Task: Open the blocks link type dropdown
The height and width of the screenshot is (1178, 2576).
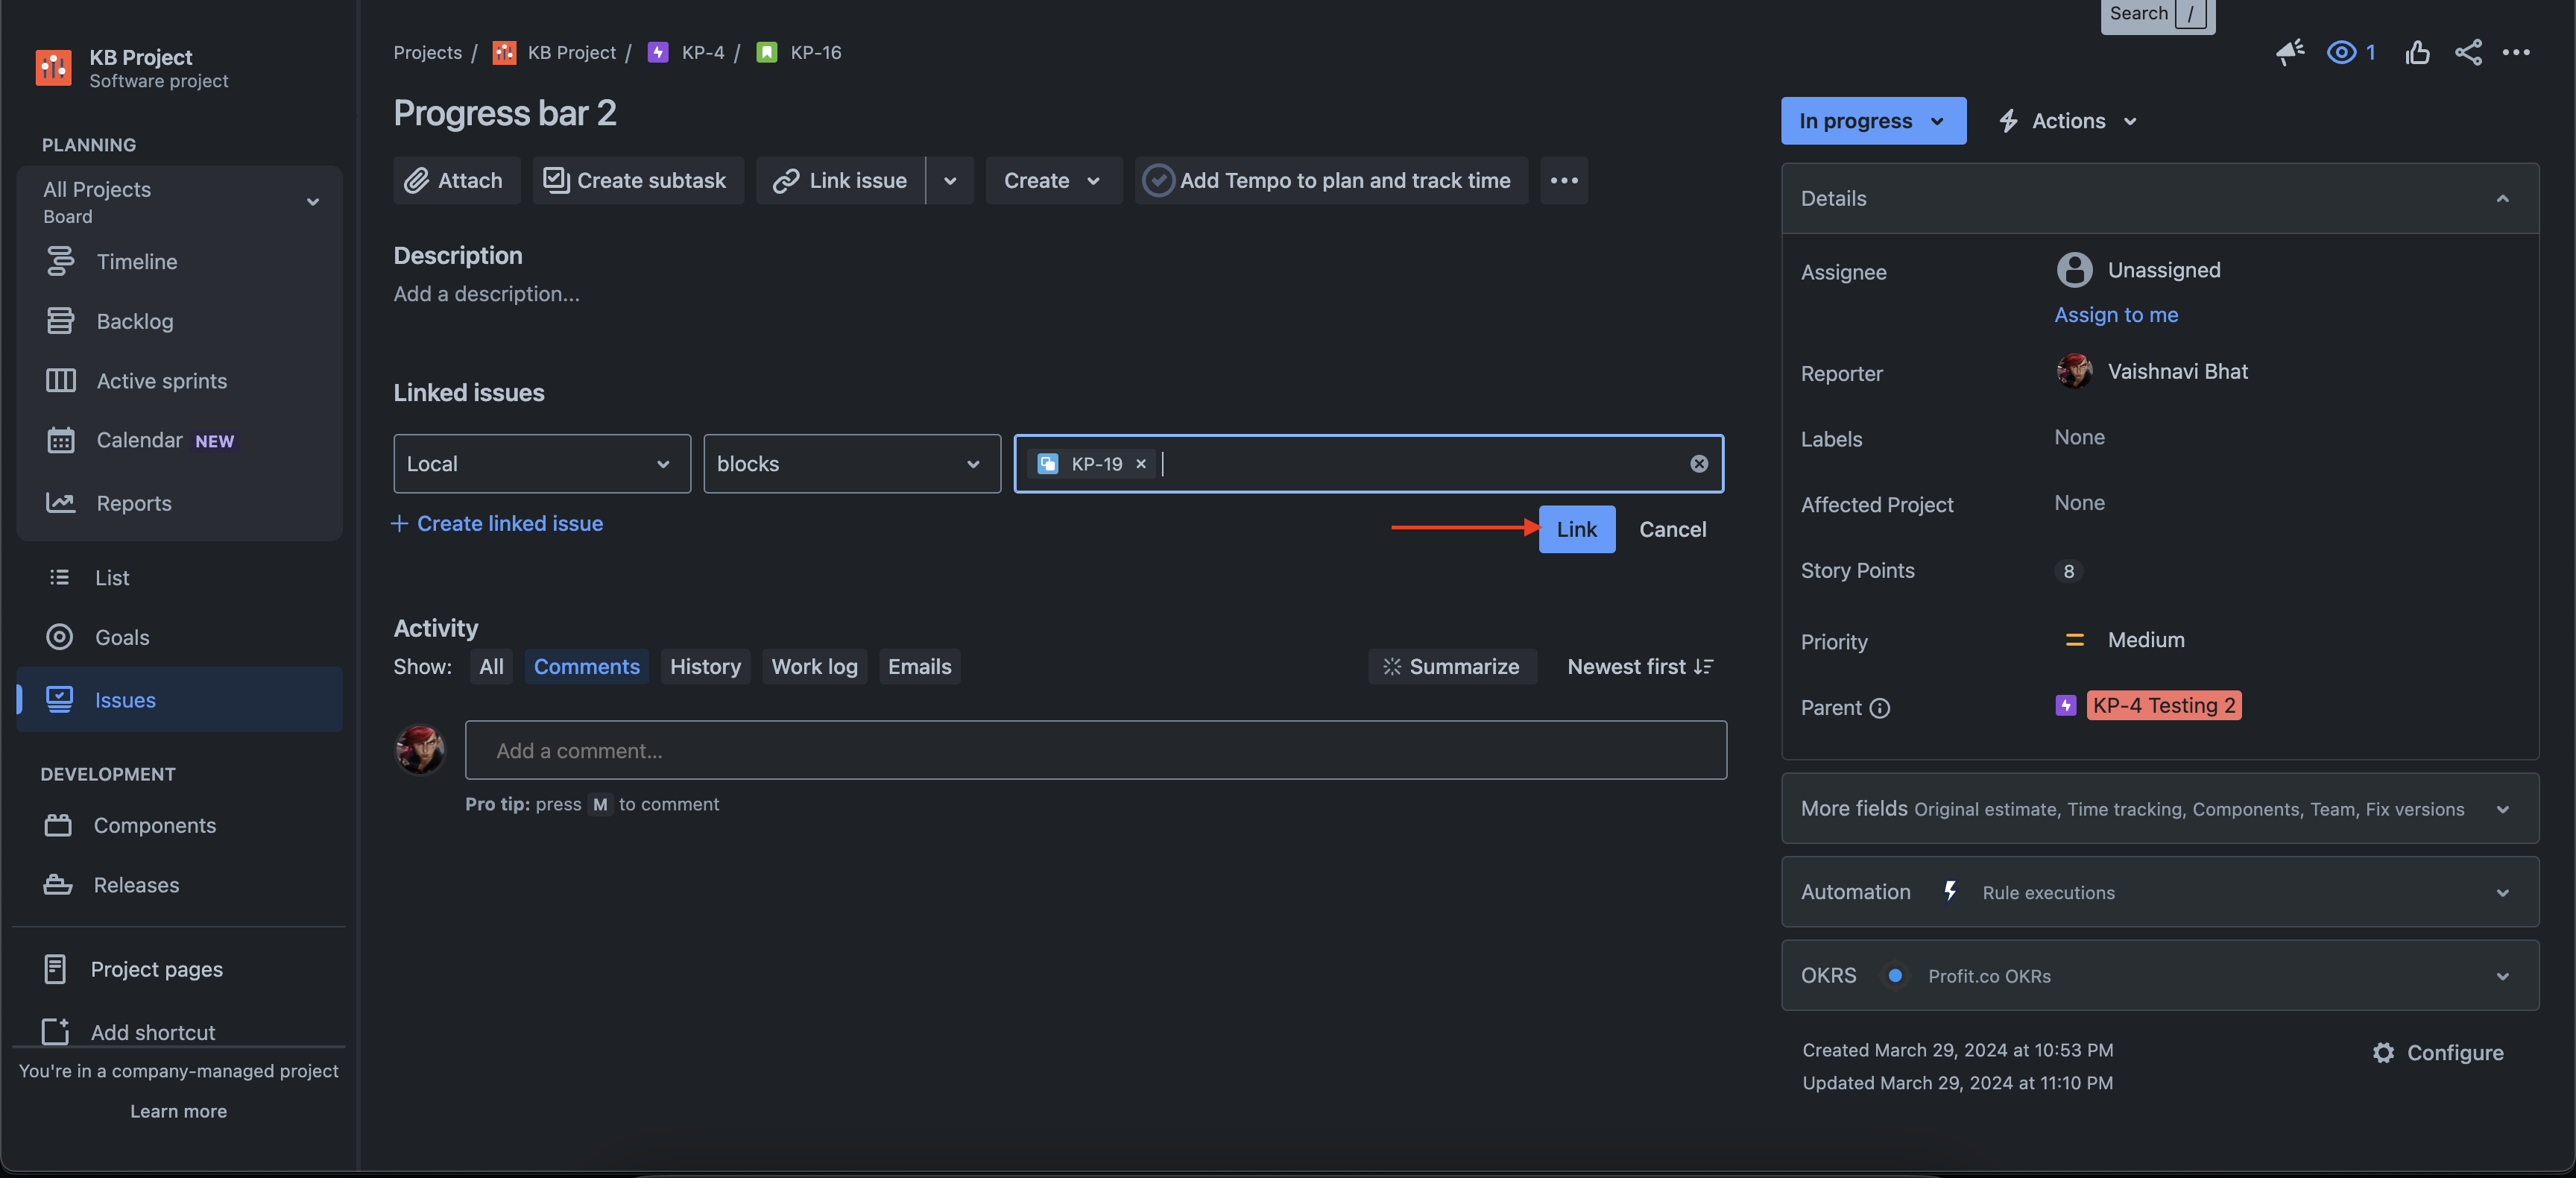Action: 851,464
